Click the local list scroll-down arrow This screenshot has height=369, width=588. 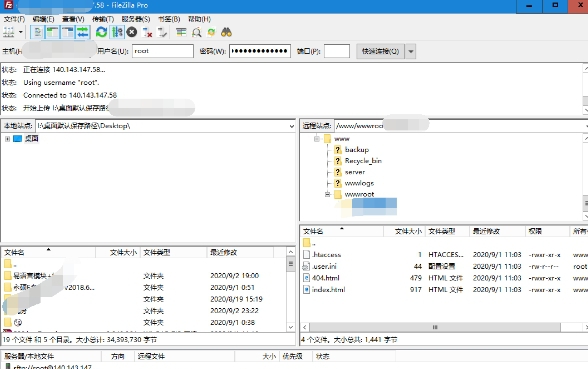291,327
